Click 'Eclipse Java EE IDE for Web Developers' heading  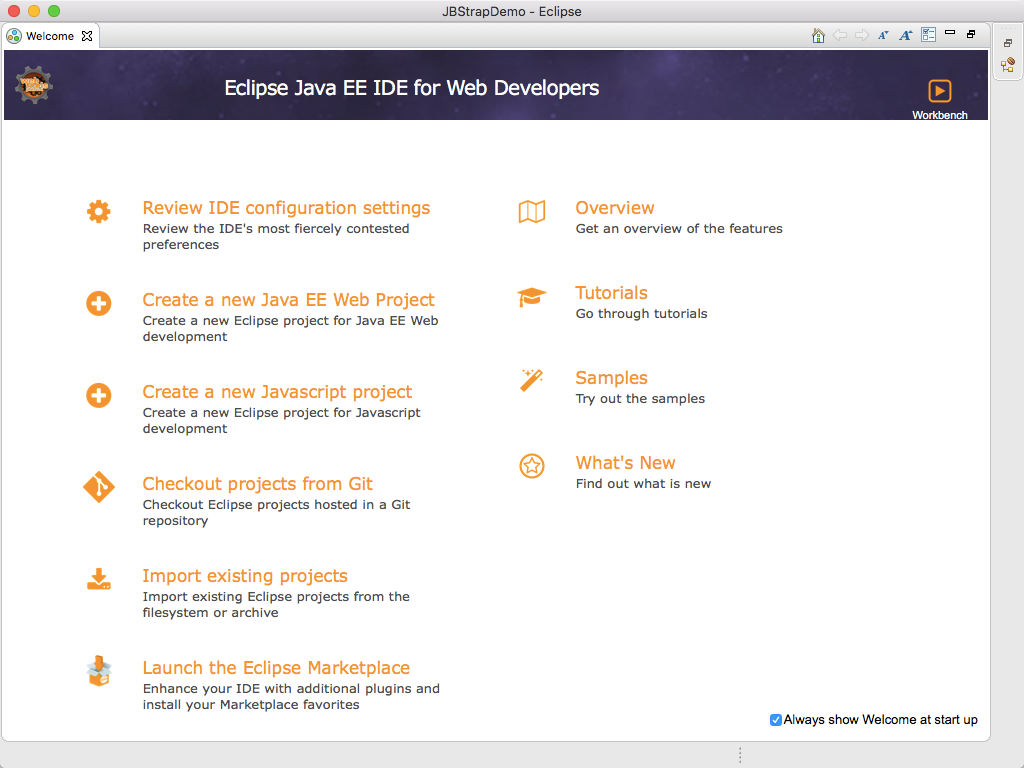tap(411, 88)
